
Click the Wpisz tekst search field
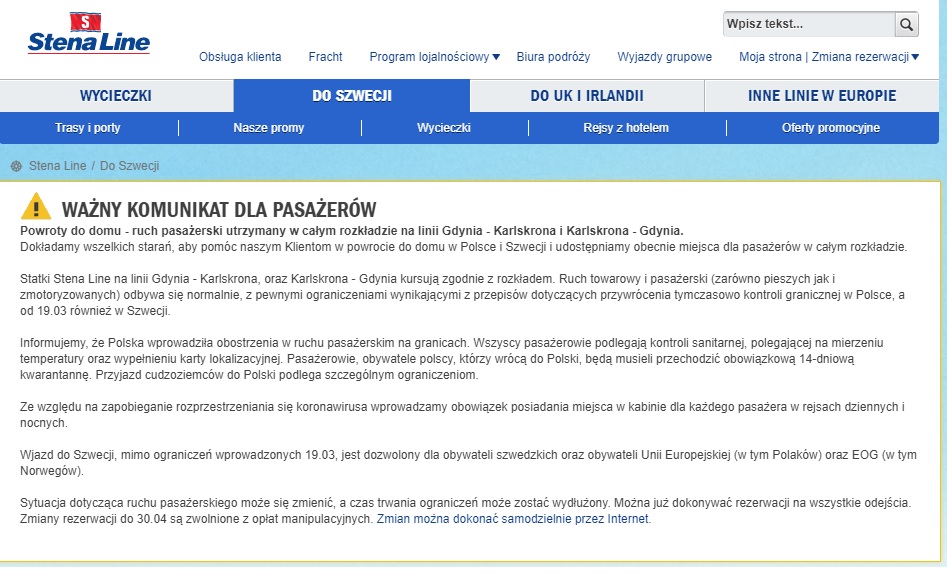coord(809,24)
